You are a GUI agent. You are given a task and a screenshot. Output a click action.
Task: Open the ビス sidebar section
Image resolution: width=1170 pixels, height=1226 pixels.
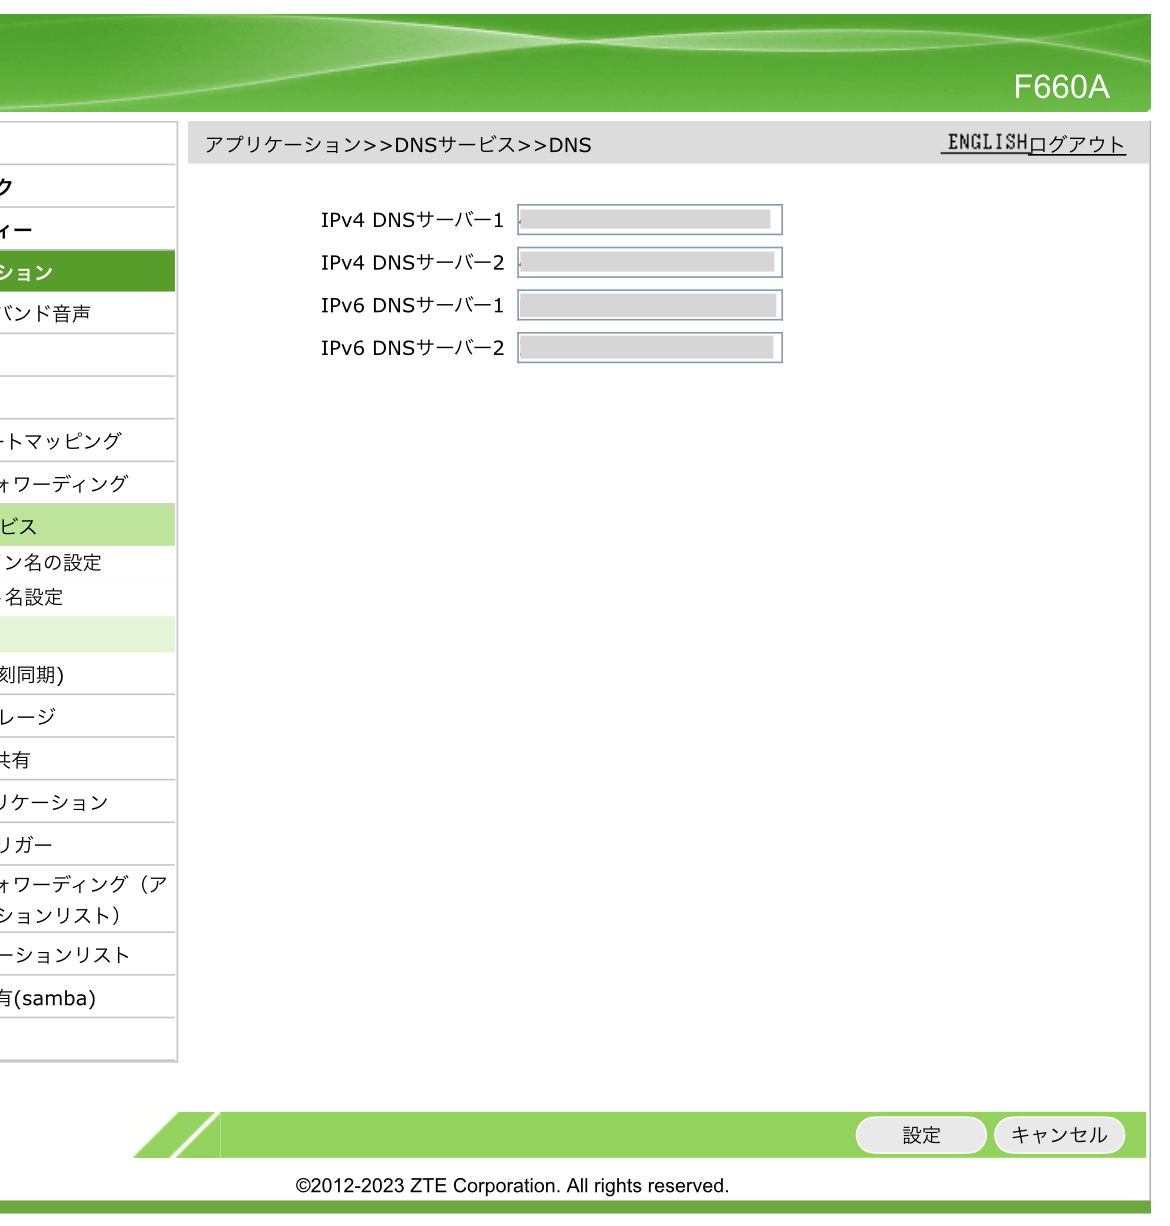[87, 526]
